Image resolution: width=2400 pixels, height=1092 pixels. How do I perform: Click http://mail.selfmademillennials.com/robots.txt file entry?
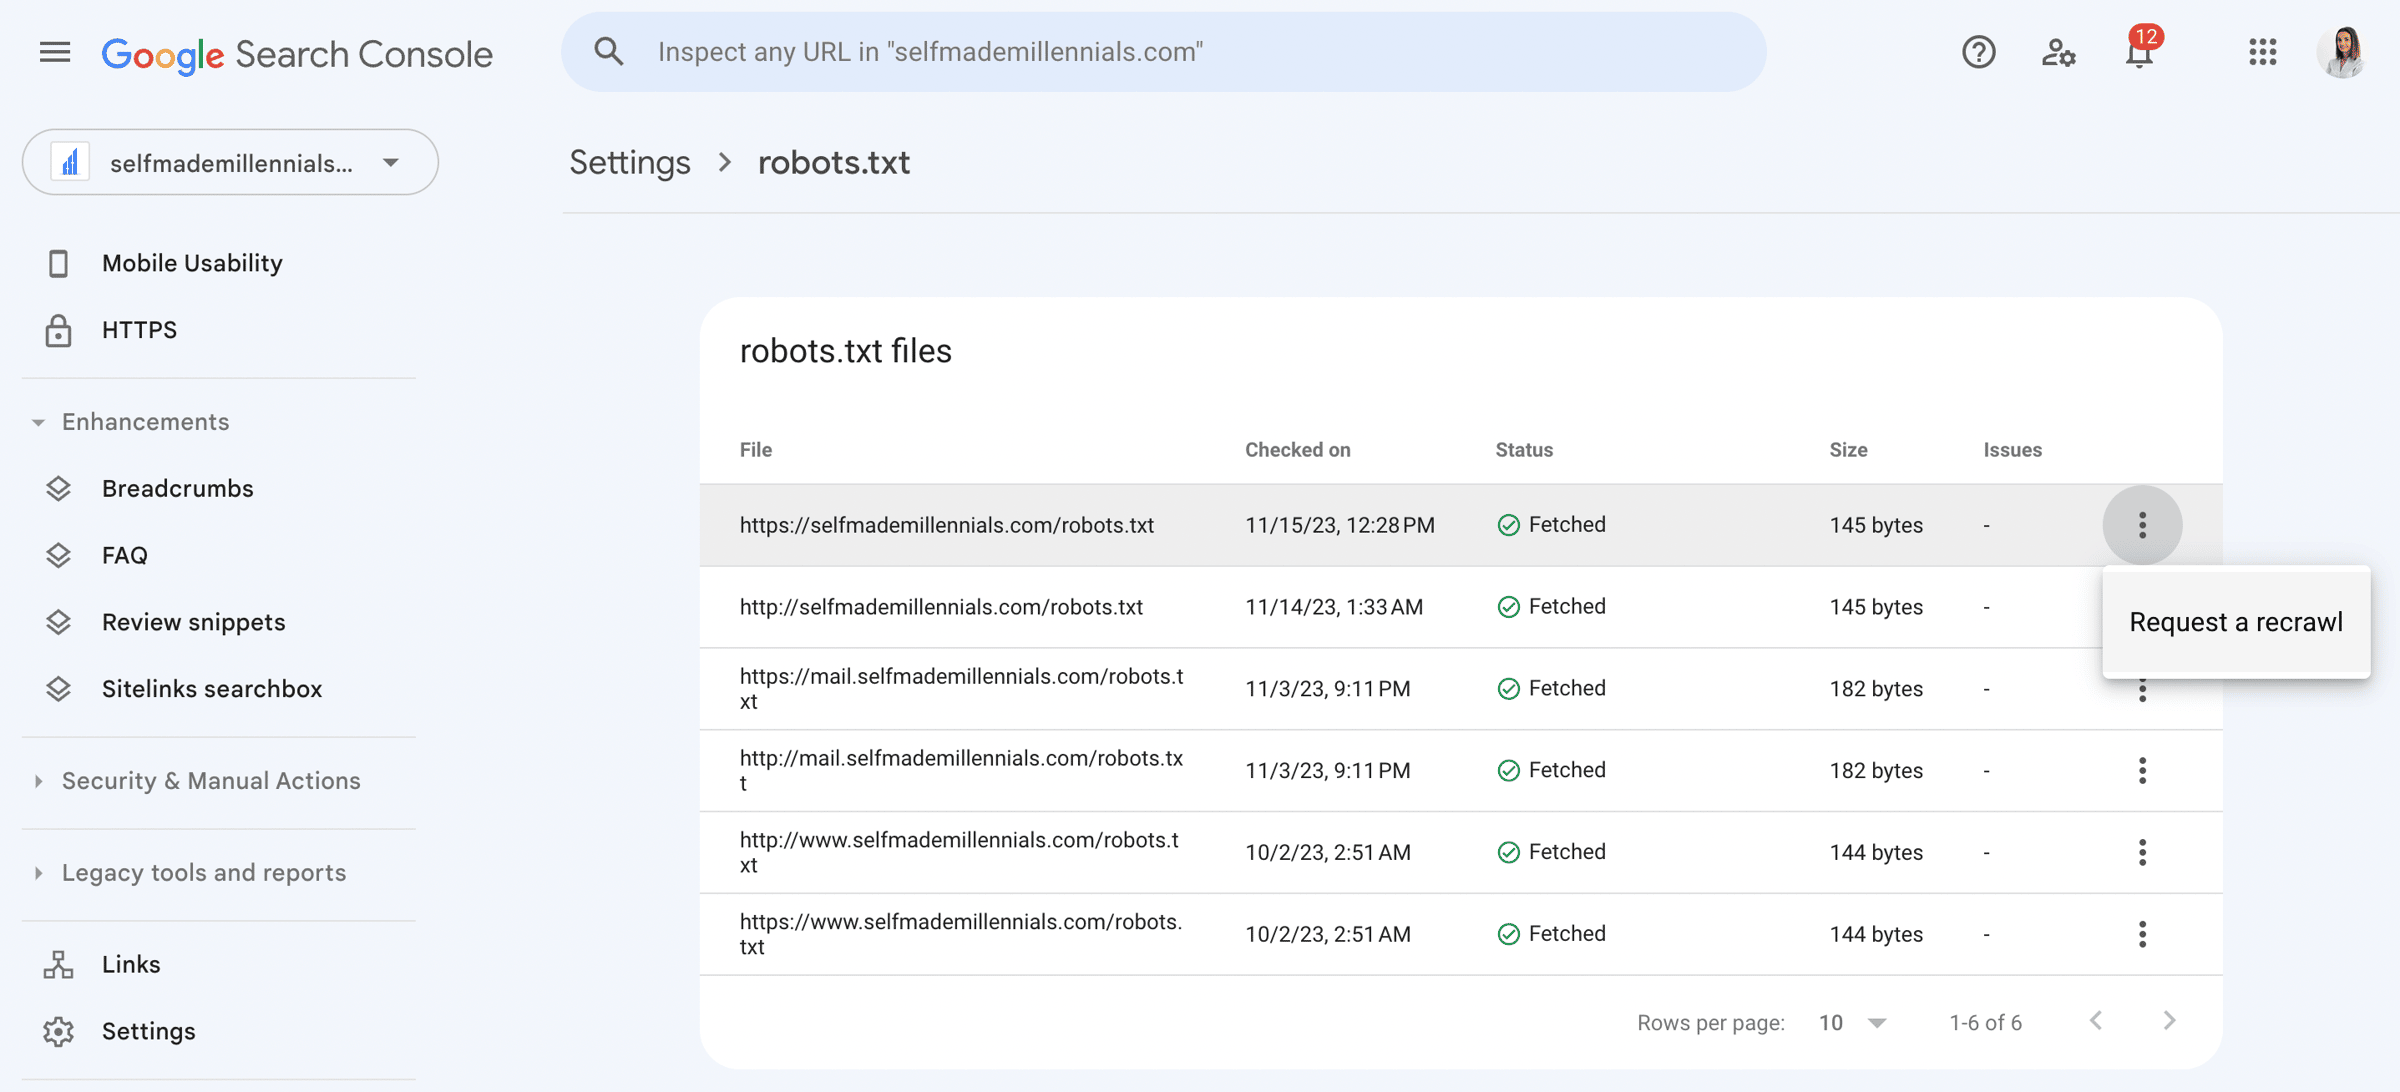click(x=962, y=771)
